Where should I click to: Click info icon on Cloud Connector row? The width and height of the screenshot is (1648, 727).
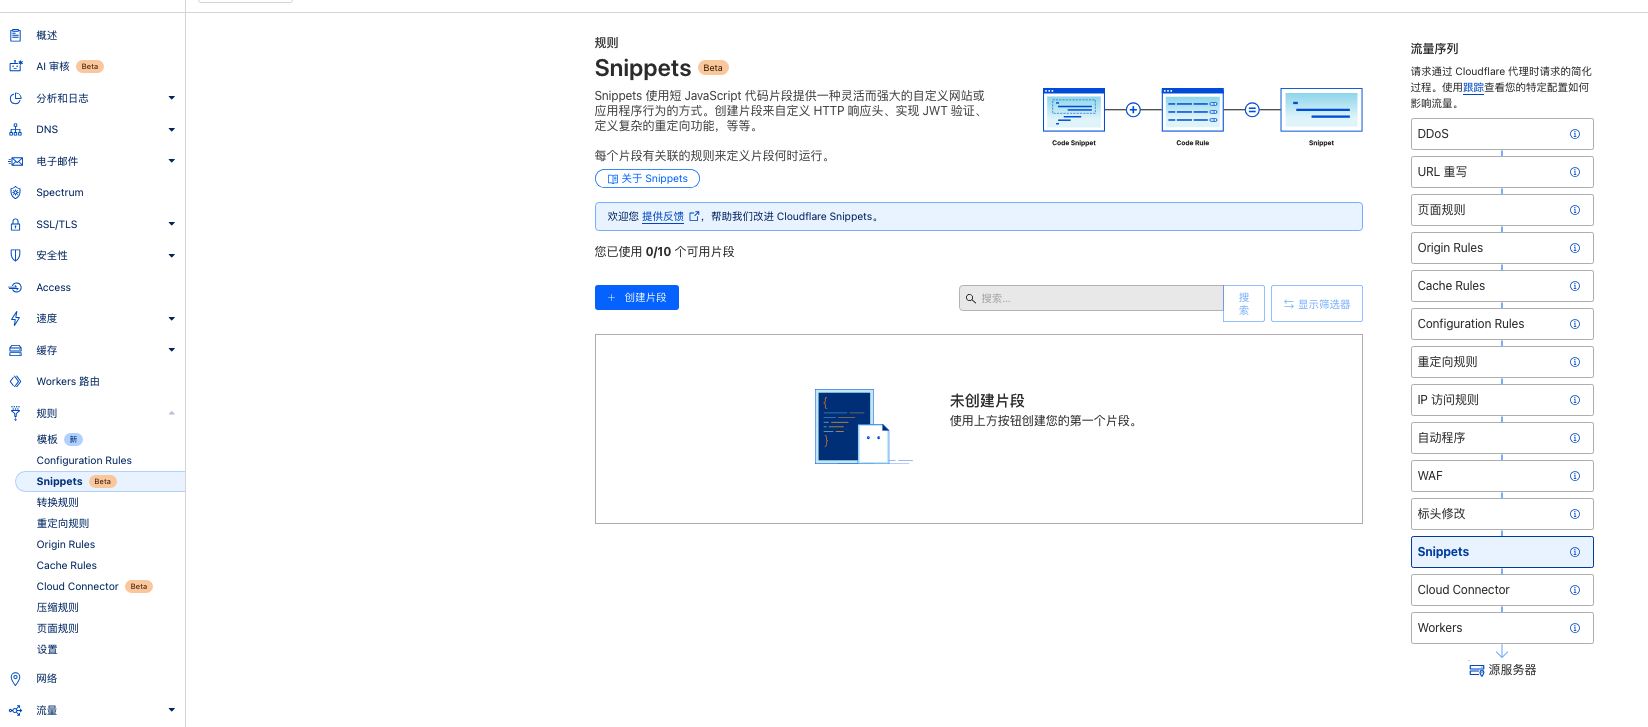[x=1574, y=590]
